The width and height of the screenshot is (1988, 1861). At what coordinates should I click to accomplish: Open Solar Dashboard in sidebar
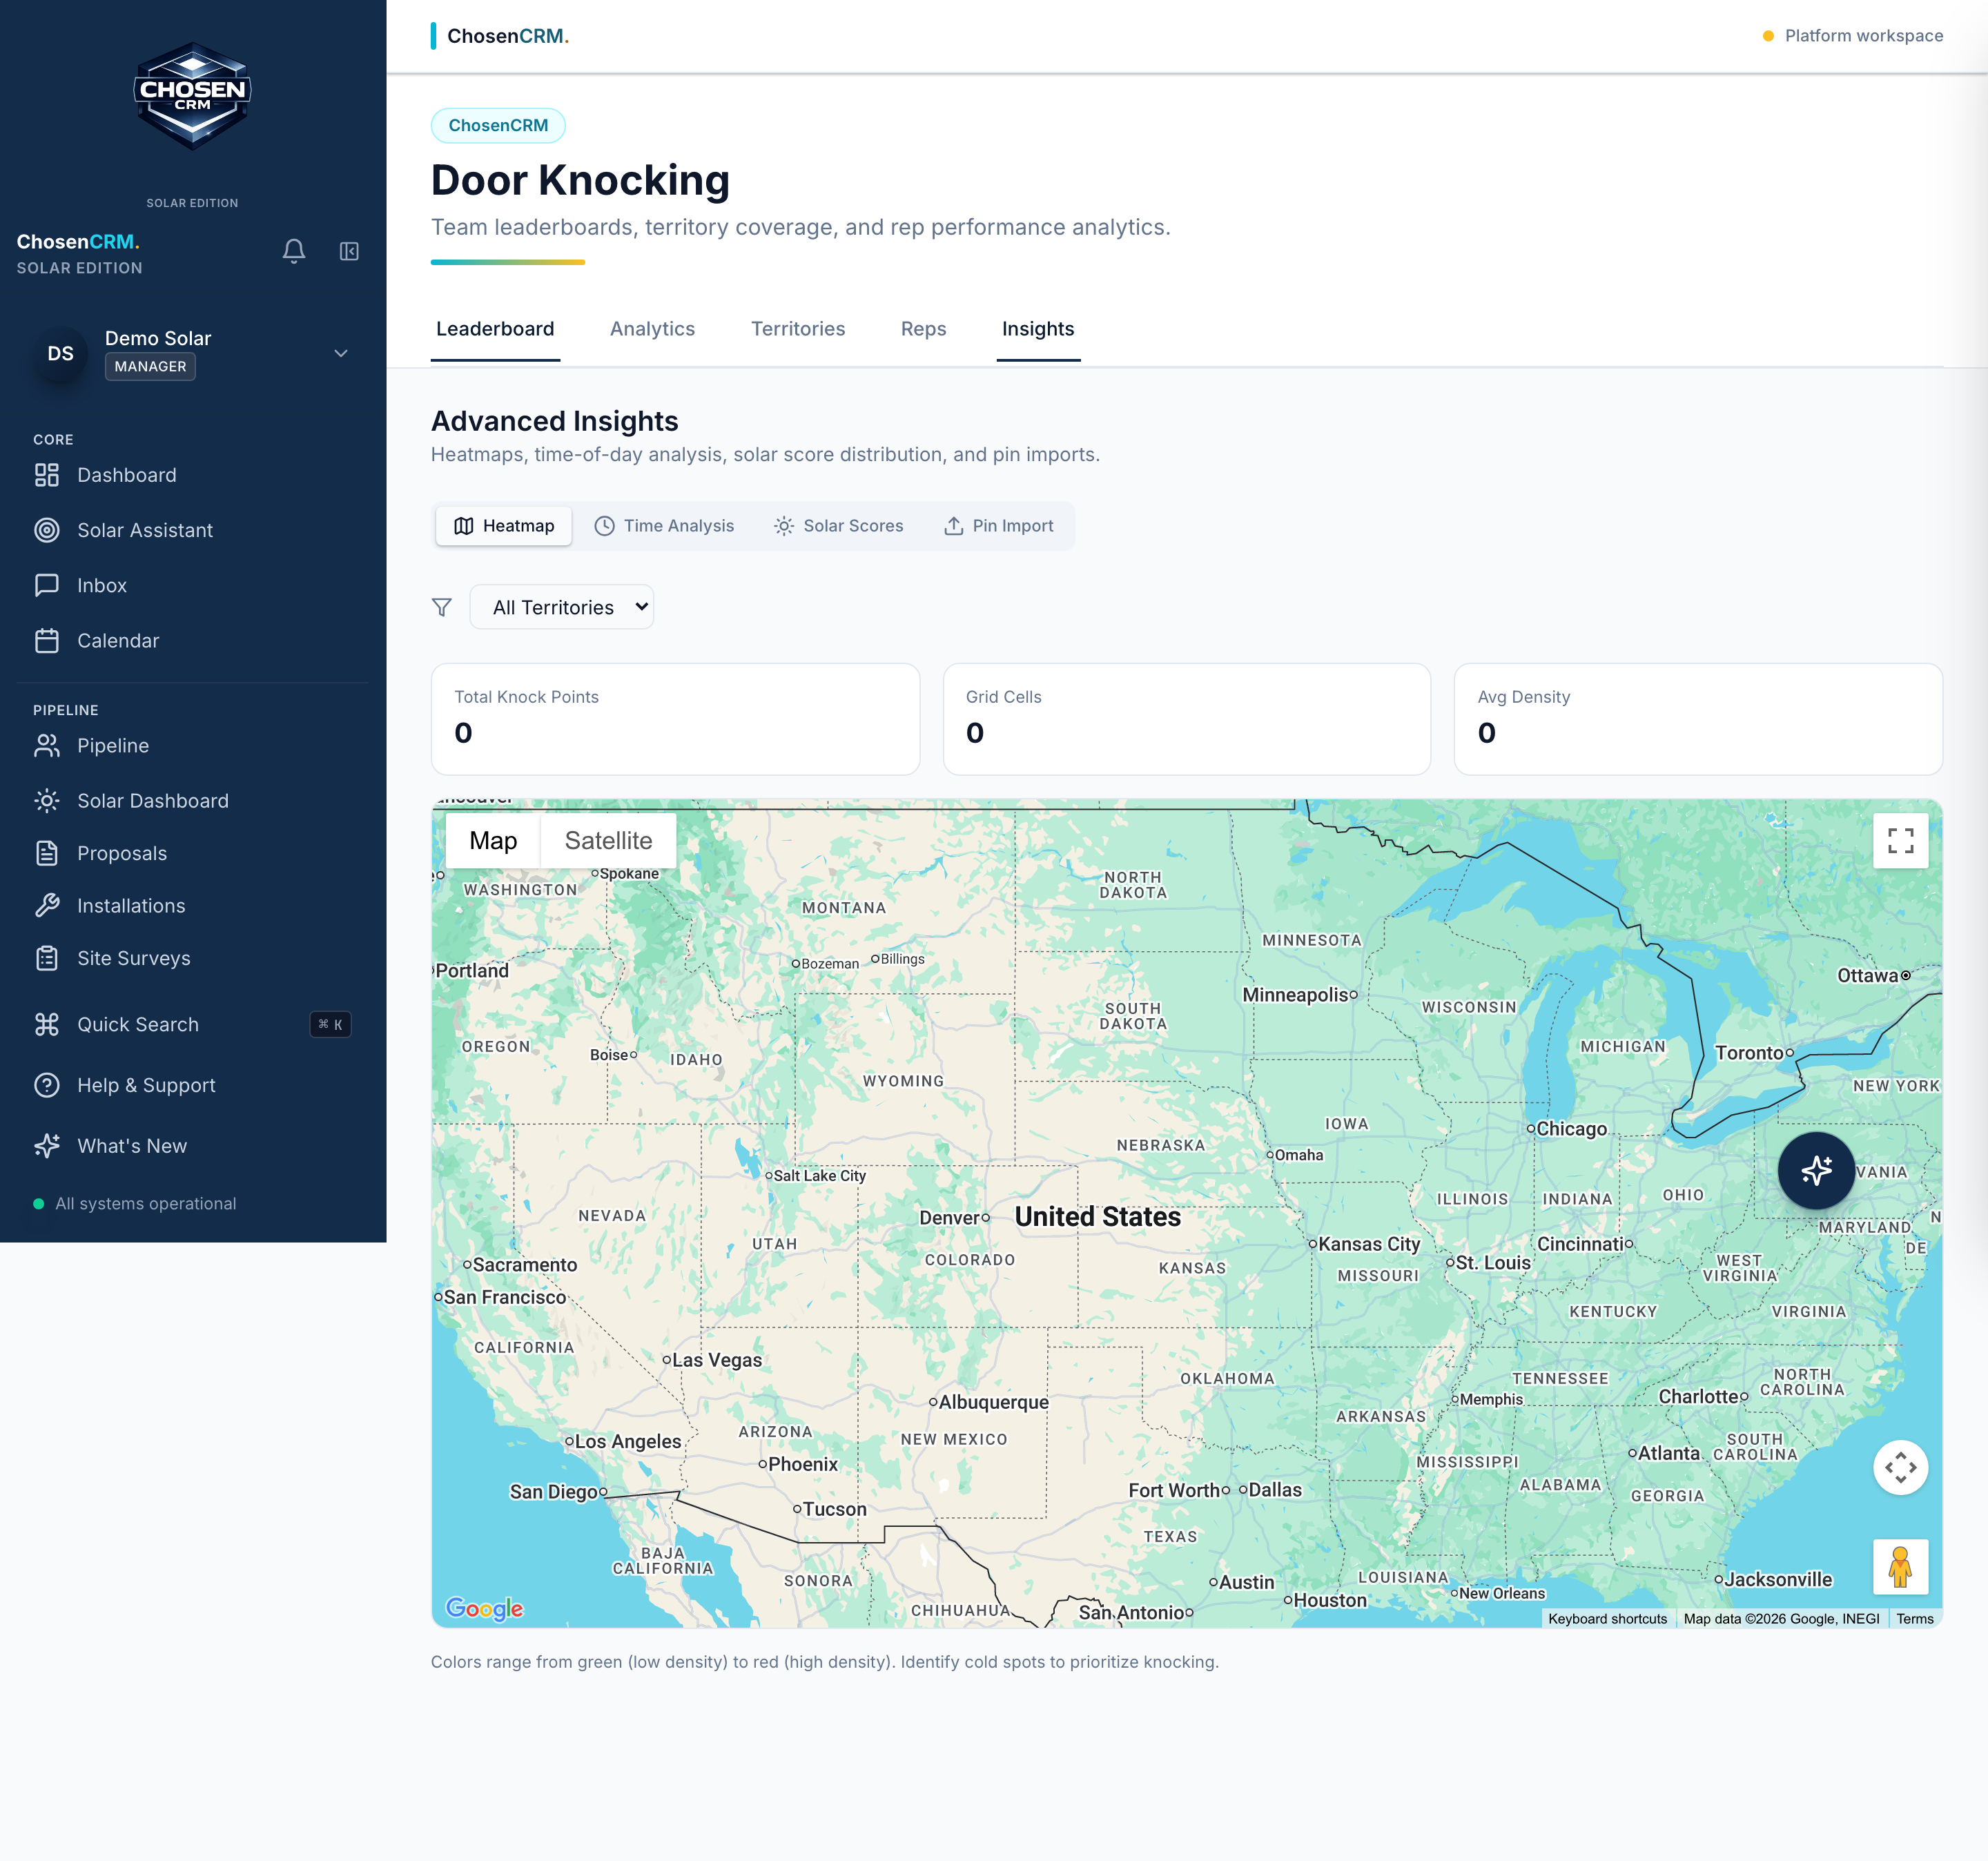pyautogui.click(x=192, y=801)
